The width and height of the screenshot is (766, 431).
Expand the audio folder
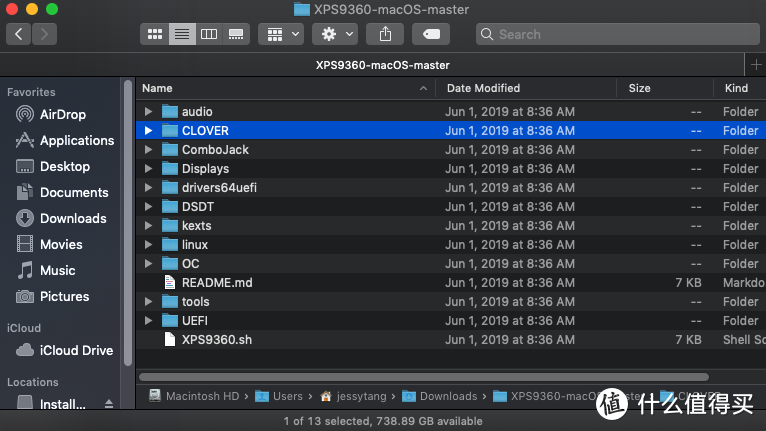pos(148,111)
